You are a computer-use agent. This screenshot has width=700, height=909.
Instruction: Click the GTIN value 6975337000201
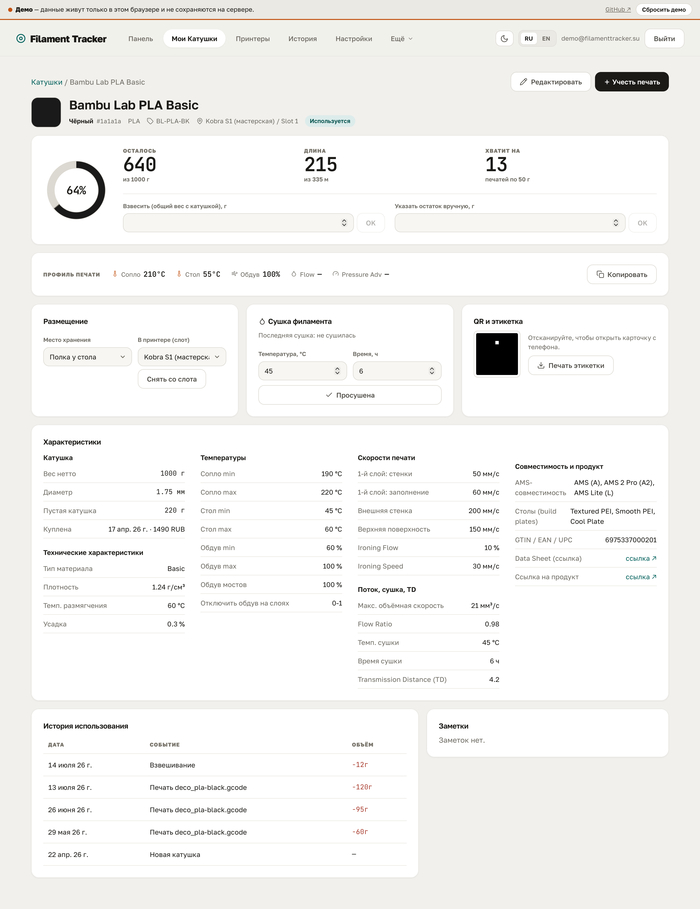[x=630, y=540]
